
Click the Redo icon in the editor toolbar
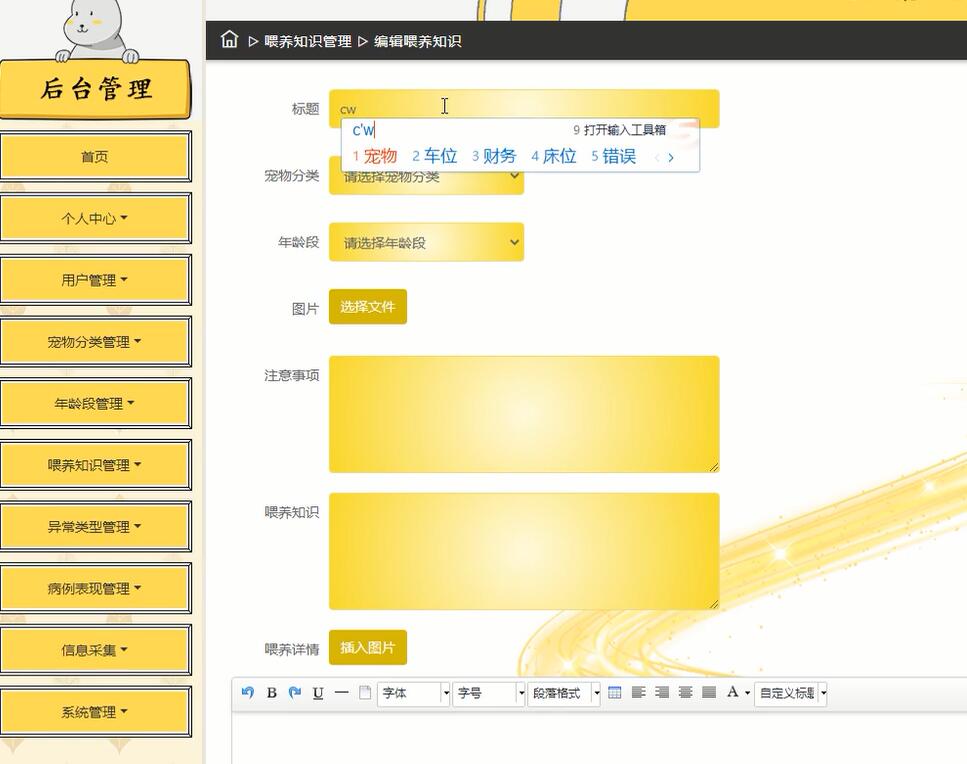point(294,693)
